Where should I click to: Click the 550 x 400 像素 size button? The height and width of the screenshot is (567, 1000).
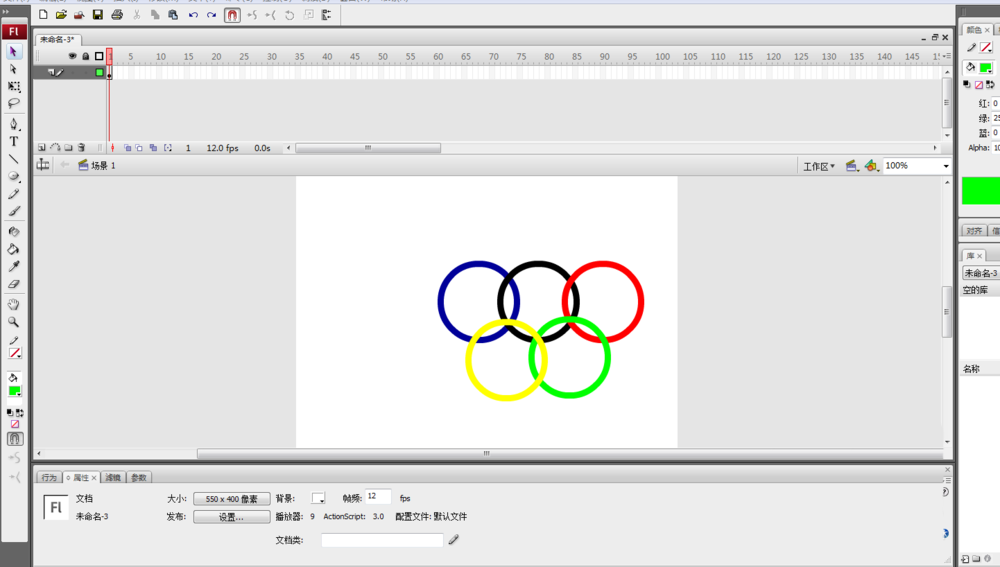coord(232,499)
